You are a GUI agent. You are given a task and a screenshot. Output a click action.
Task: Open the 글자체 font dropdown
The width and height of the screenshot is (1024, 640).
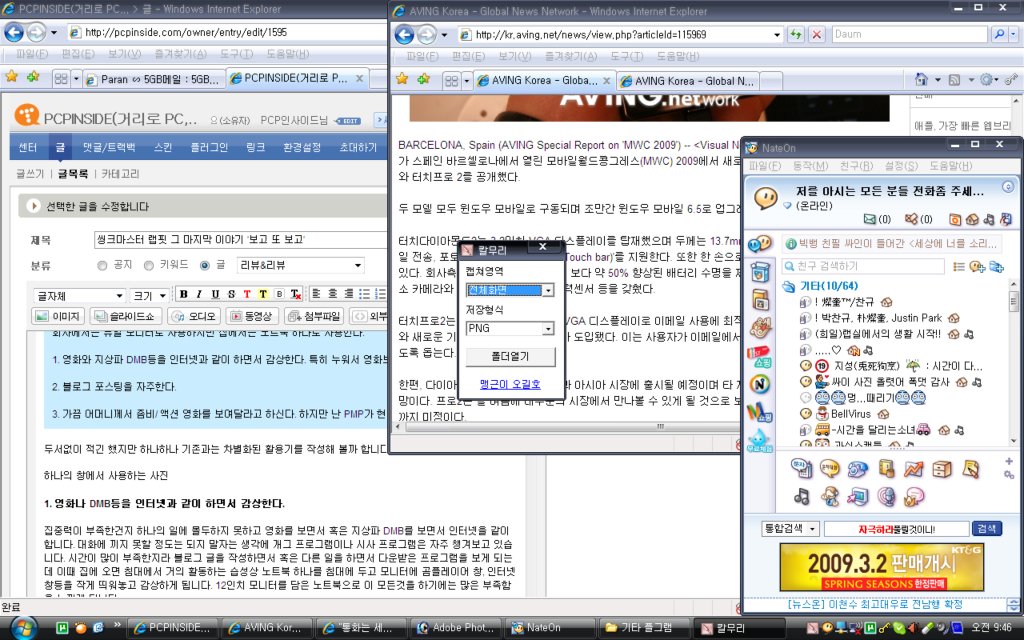pos(79,296)
